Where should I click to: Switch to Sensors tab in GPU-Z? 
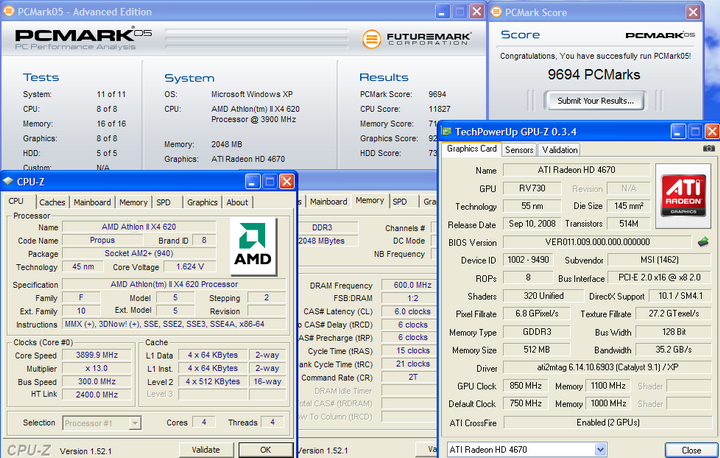click(x=519, y=150)
